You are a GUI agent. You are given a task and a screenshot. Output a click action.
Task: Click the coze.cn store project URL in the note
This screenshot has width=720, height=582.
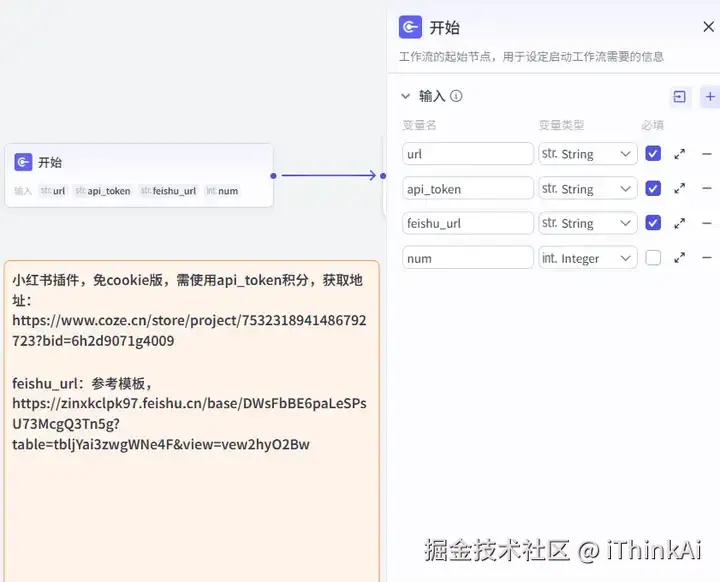click(x=189, y=330)
